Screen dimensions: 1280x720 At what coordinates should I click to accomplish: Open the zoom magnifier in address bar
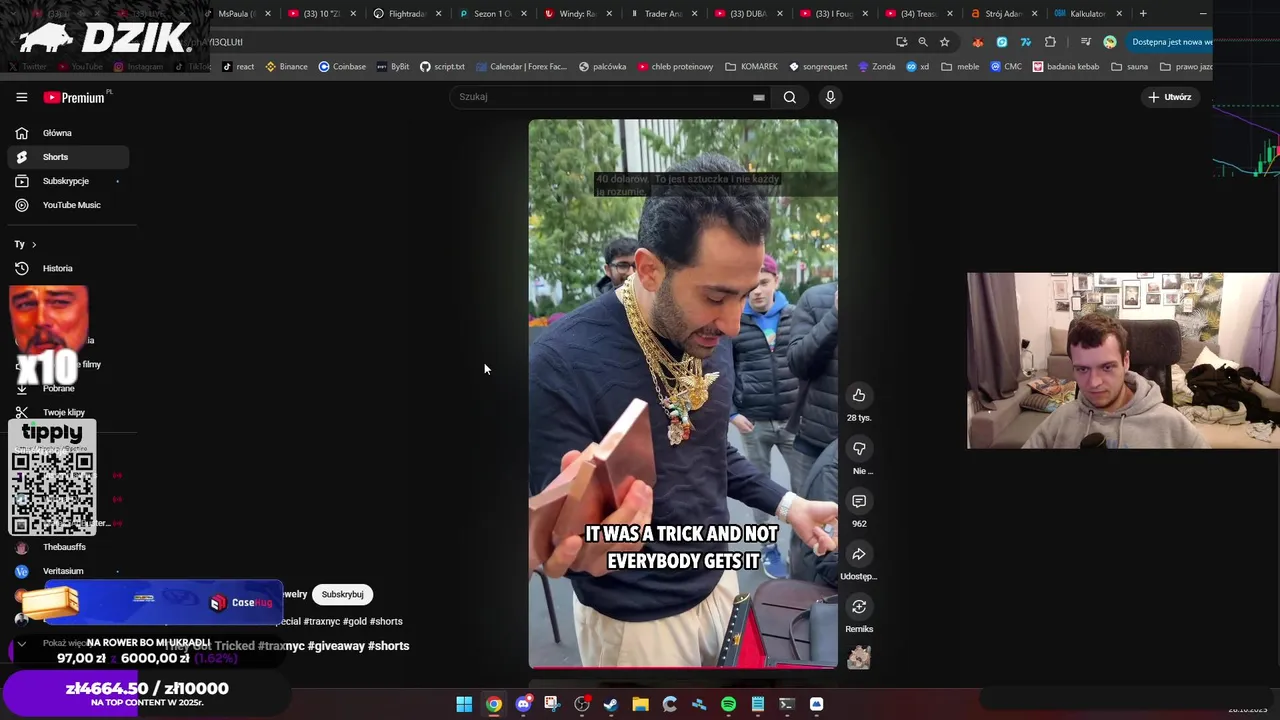tap(923, 42)
